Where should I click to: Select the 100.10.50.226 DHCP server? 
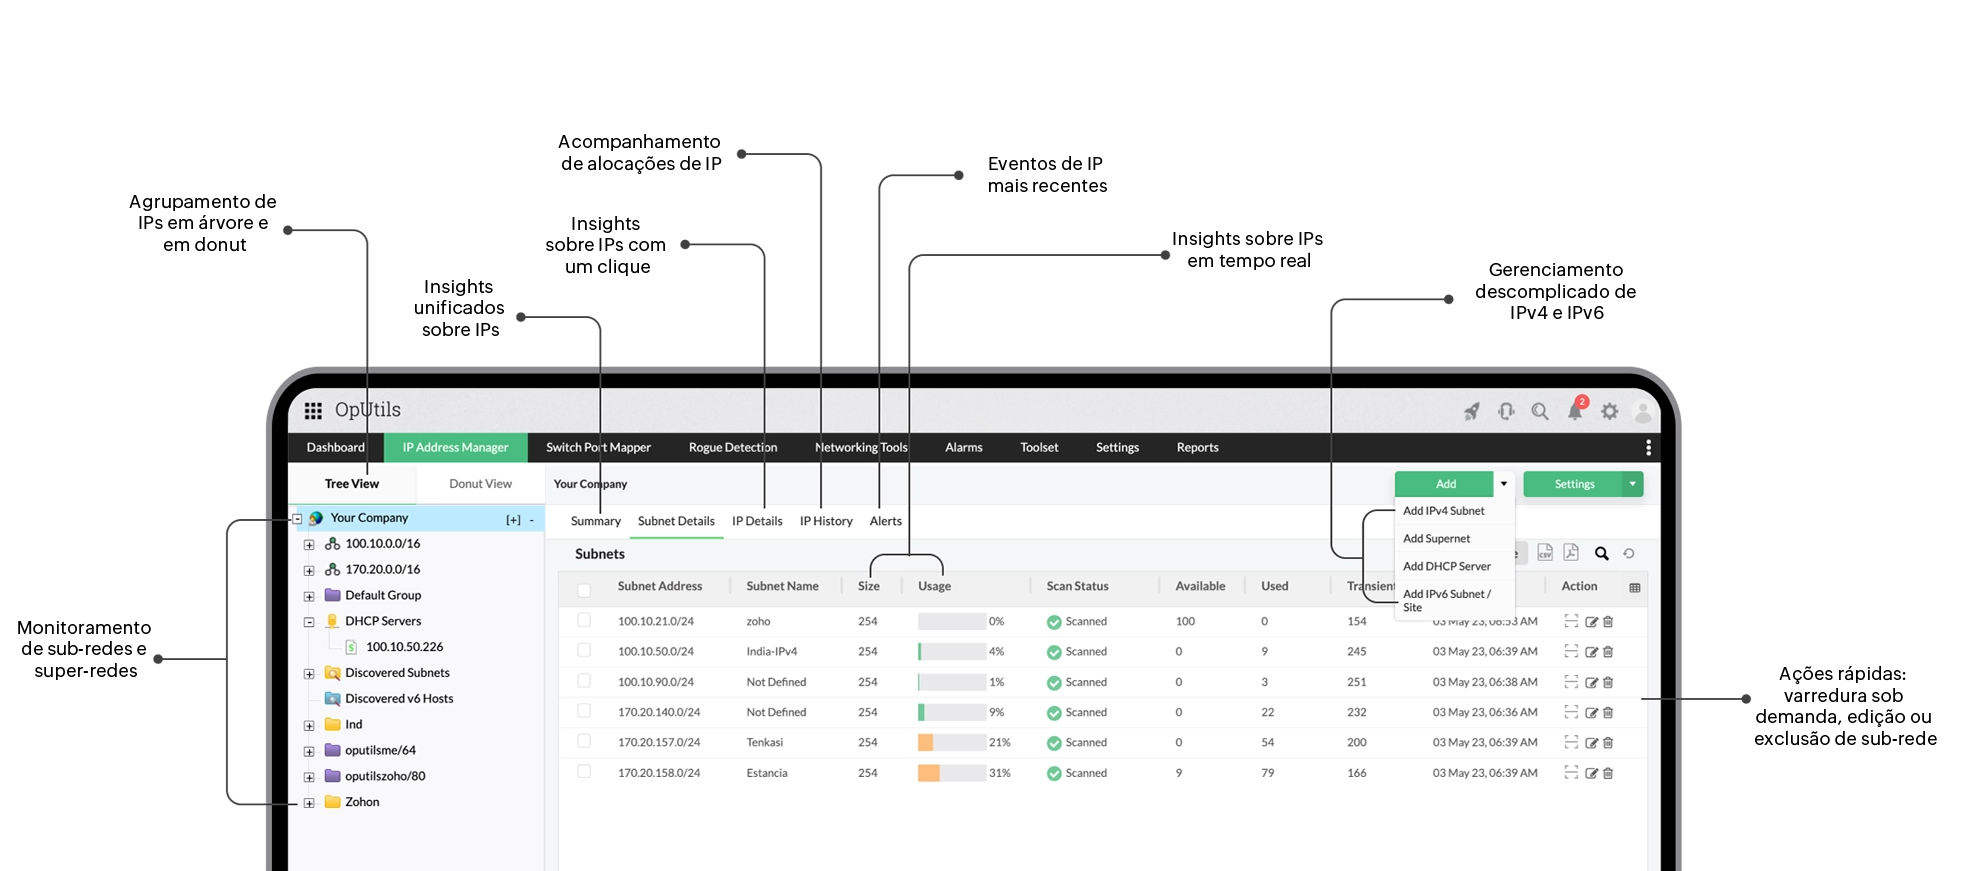click(x=404, y=647)
